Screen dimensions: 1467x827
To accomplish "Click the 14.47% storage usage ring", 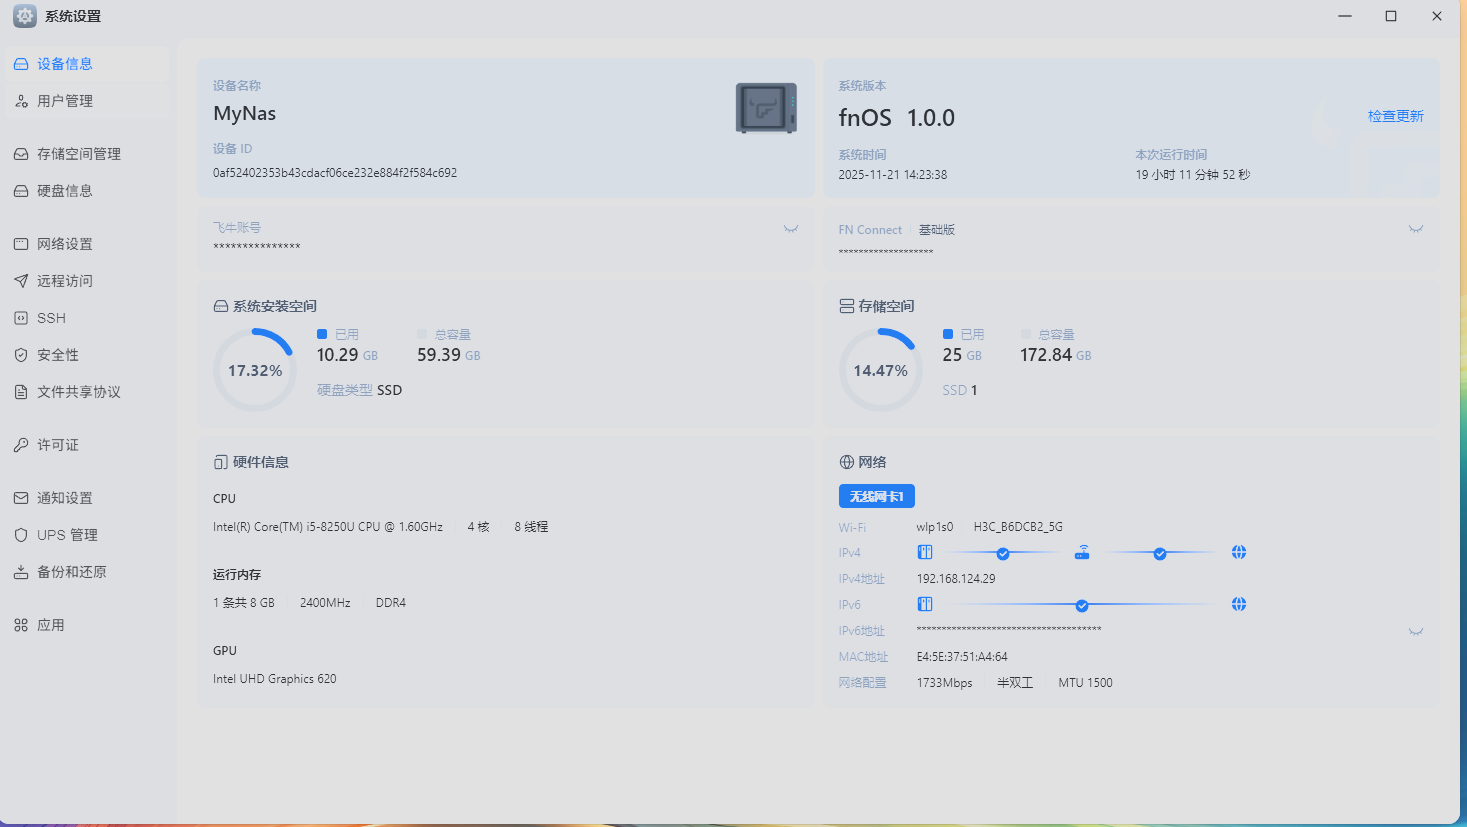I will click(x=881, y=370).
